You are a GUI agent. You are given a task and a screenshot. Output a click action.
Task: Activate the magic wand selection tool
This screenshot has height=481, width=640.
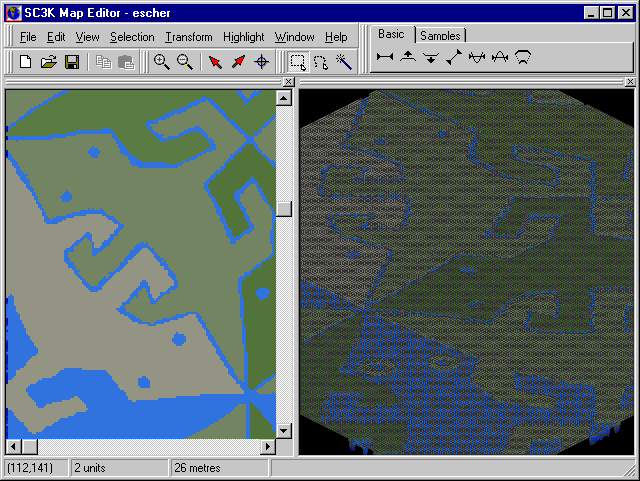tap(344, 62)
